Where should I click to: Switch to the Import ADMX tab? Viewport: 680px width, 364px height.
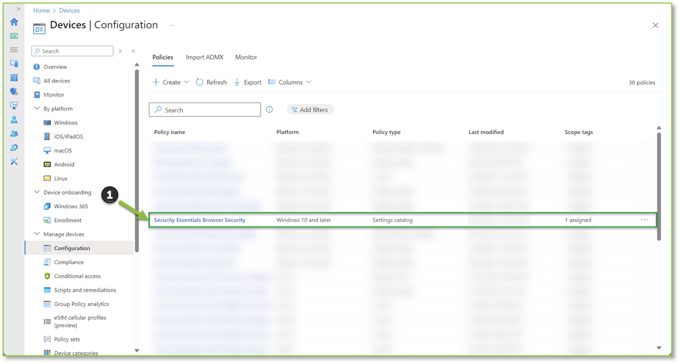(204, 57)
